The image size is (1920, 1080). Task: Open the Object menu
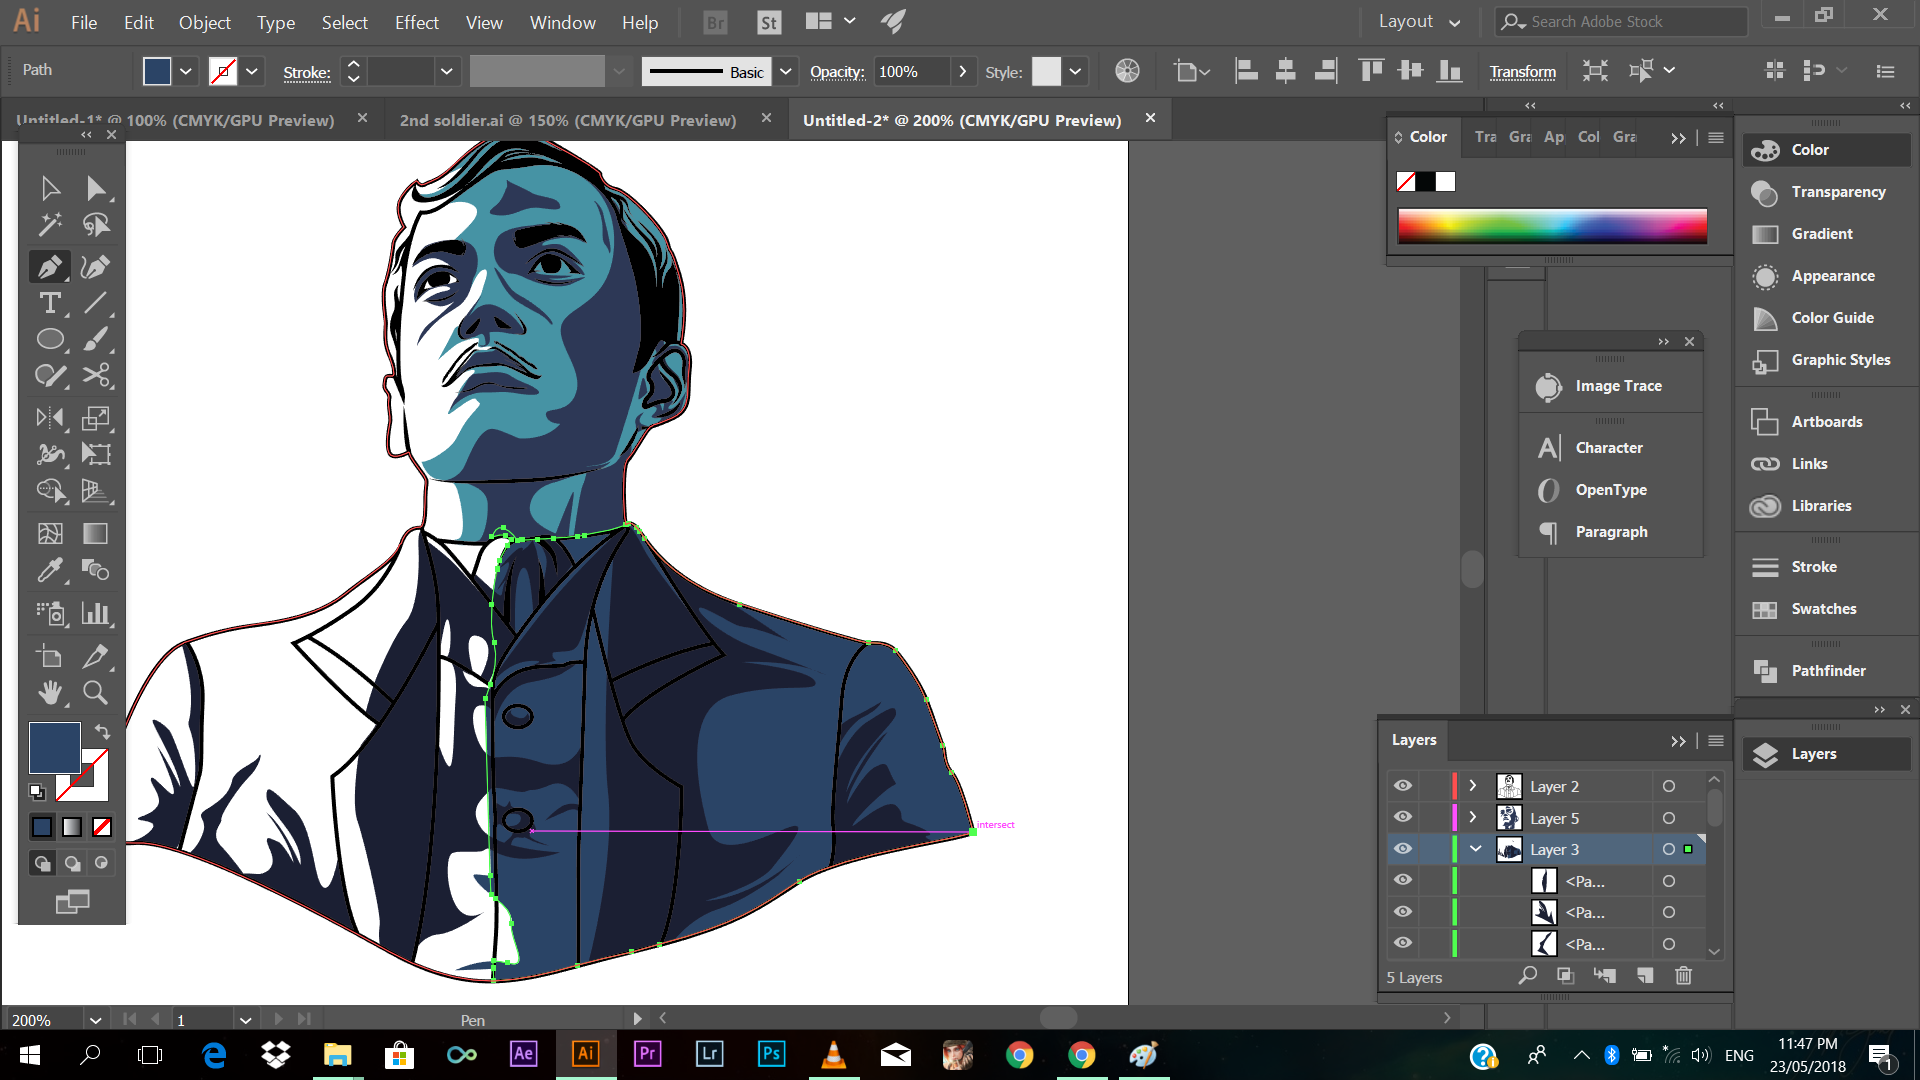pos(204,22)
